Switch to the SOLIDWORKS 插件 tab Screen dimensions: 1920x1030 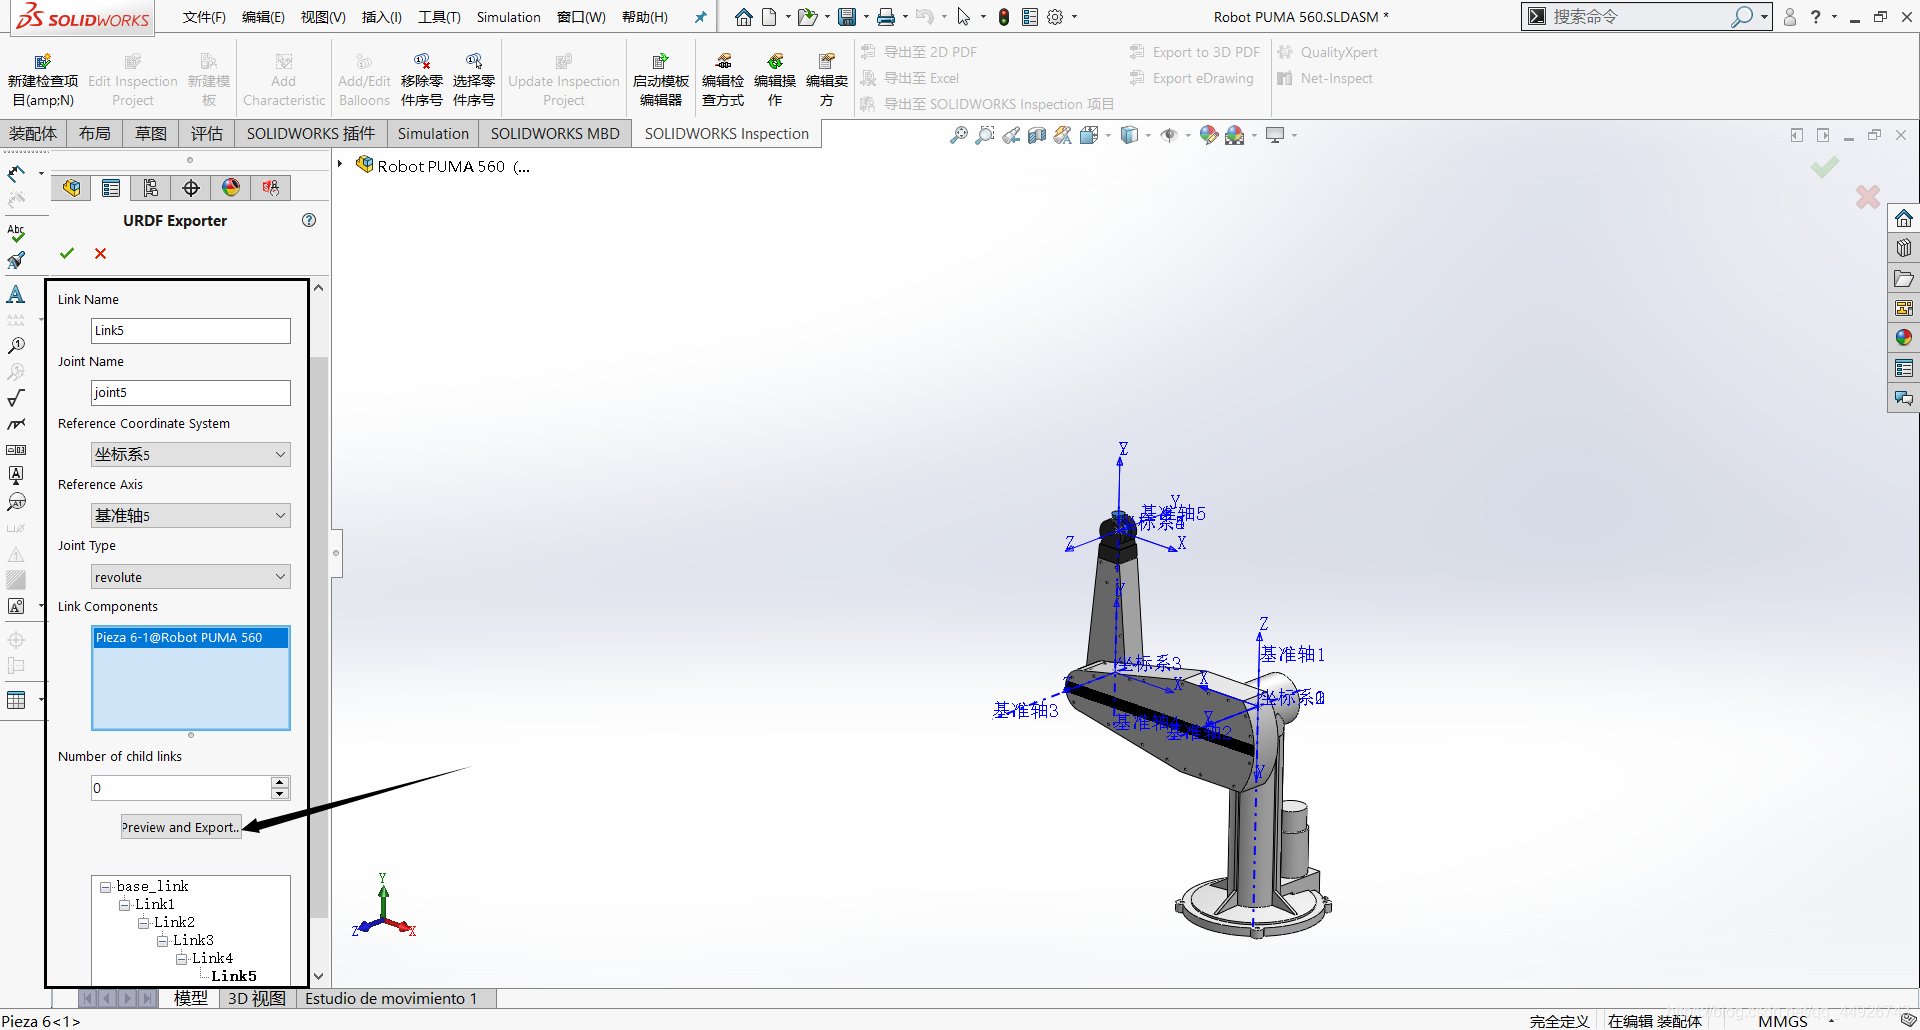tap(310, 134)
